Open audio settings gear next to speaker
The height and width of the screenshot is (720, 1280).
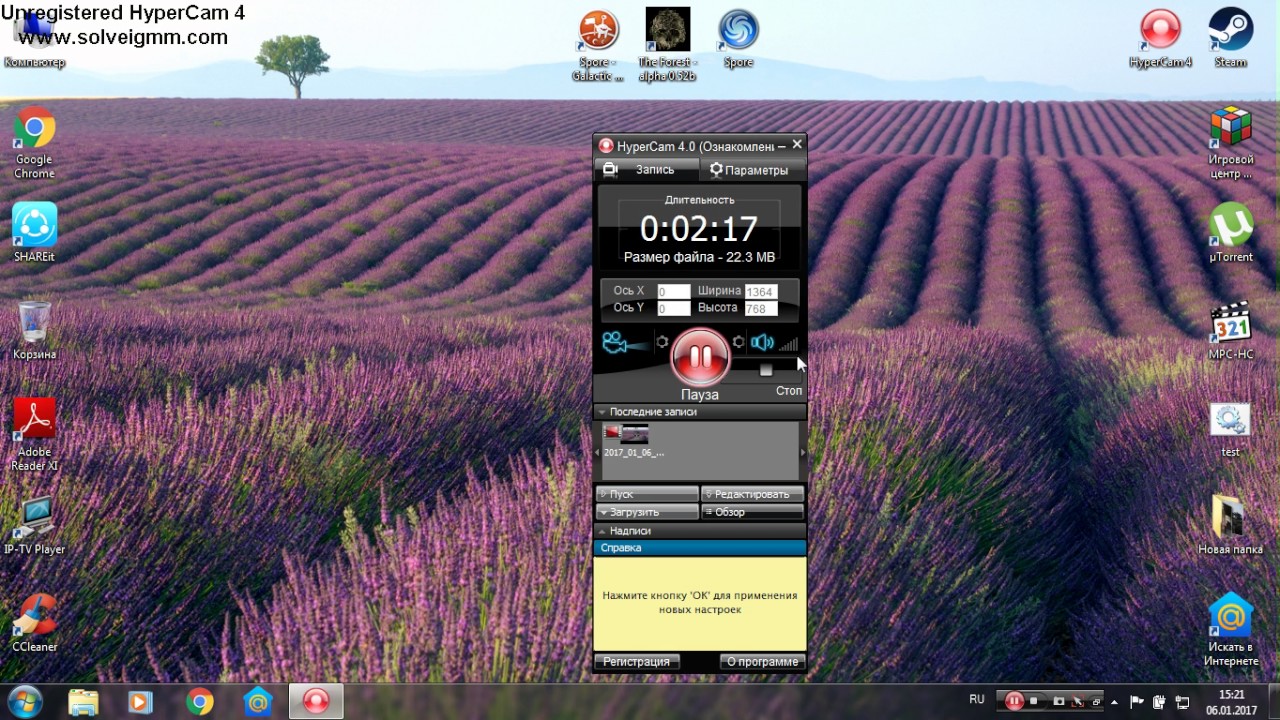coord(738,342)
